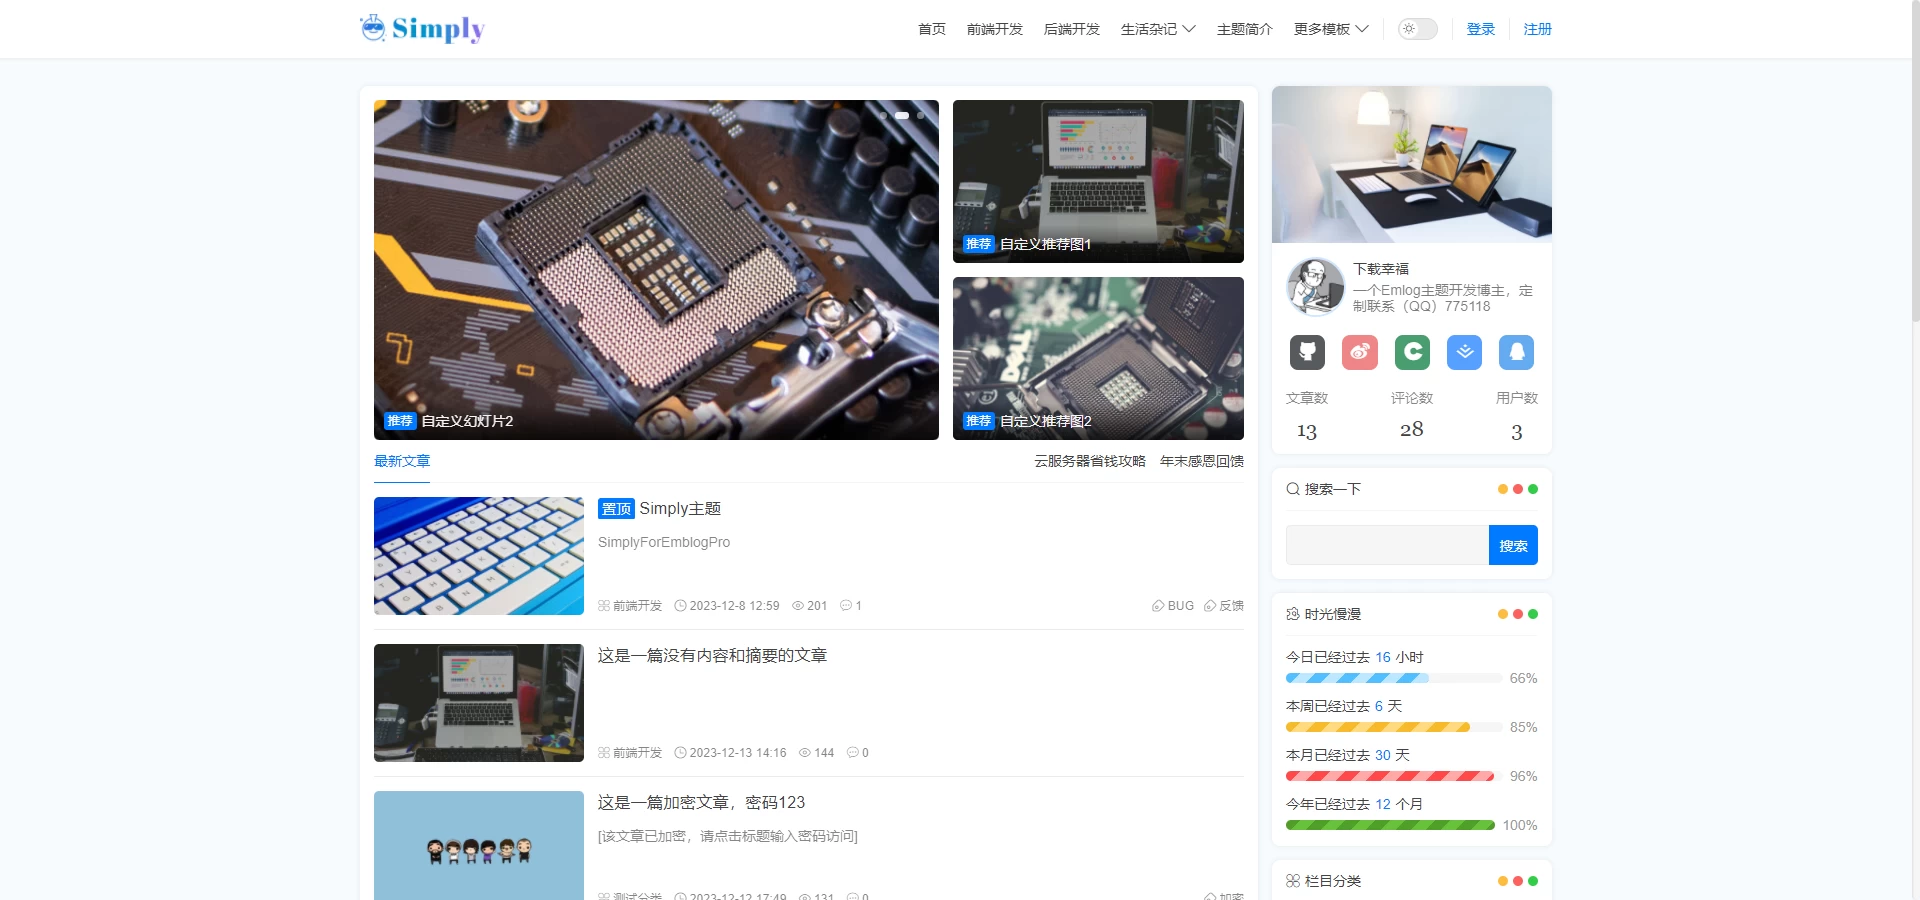Click the 文章数 count 13
This screenshot has width=1920, height=900.
(1307, 431)
